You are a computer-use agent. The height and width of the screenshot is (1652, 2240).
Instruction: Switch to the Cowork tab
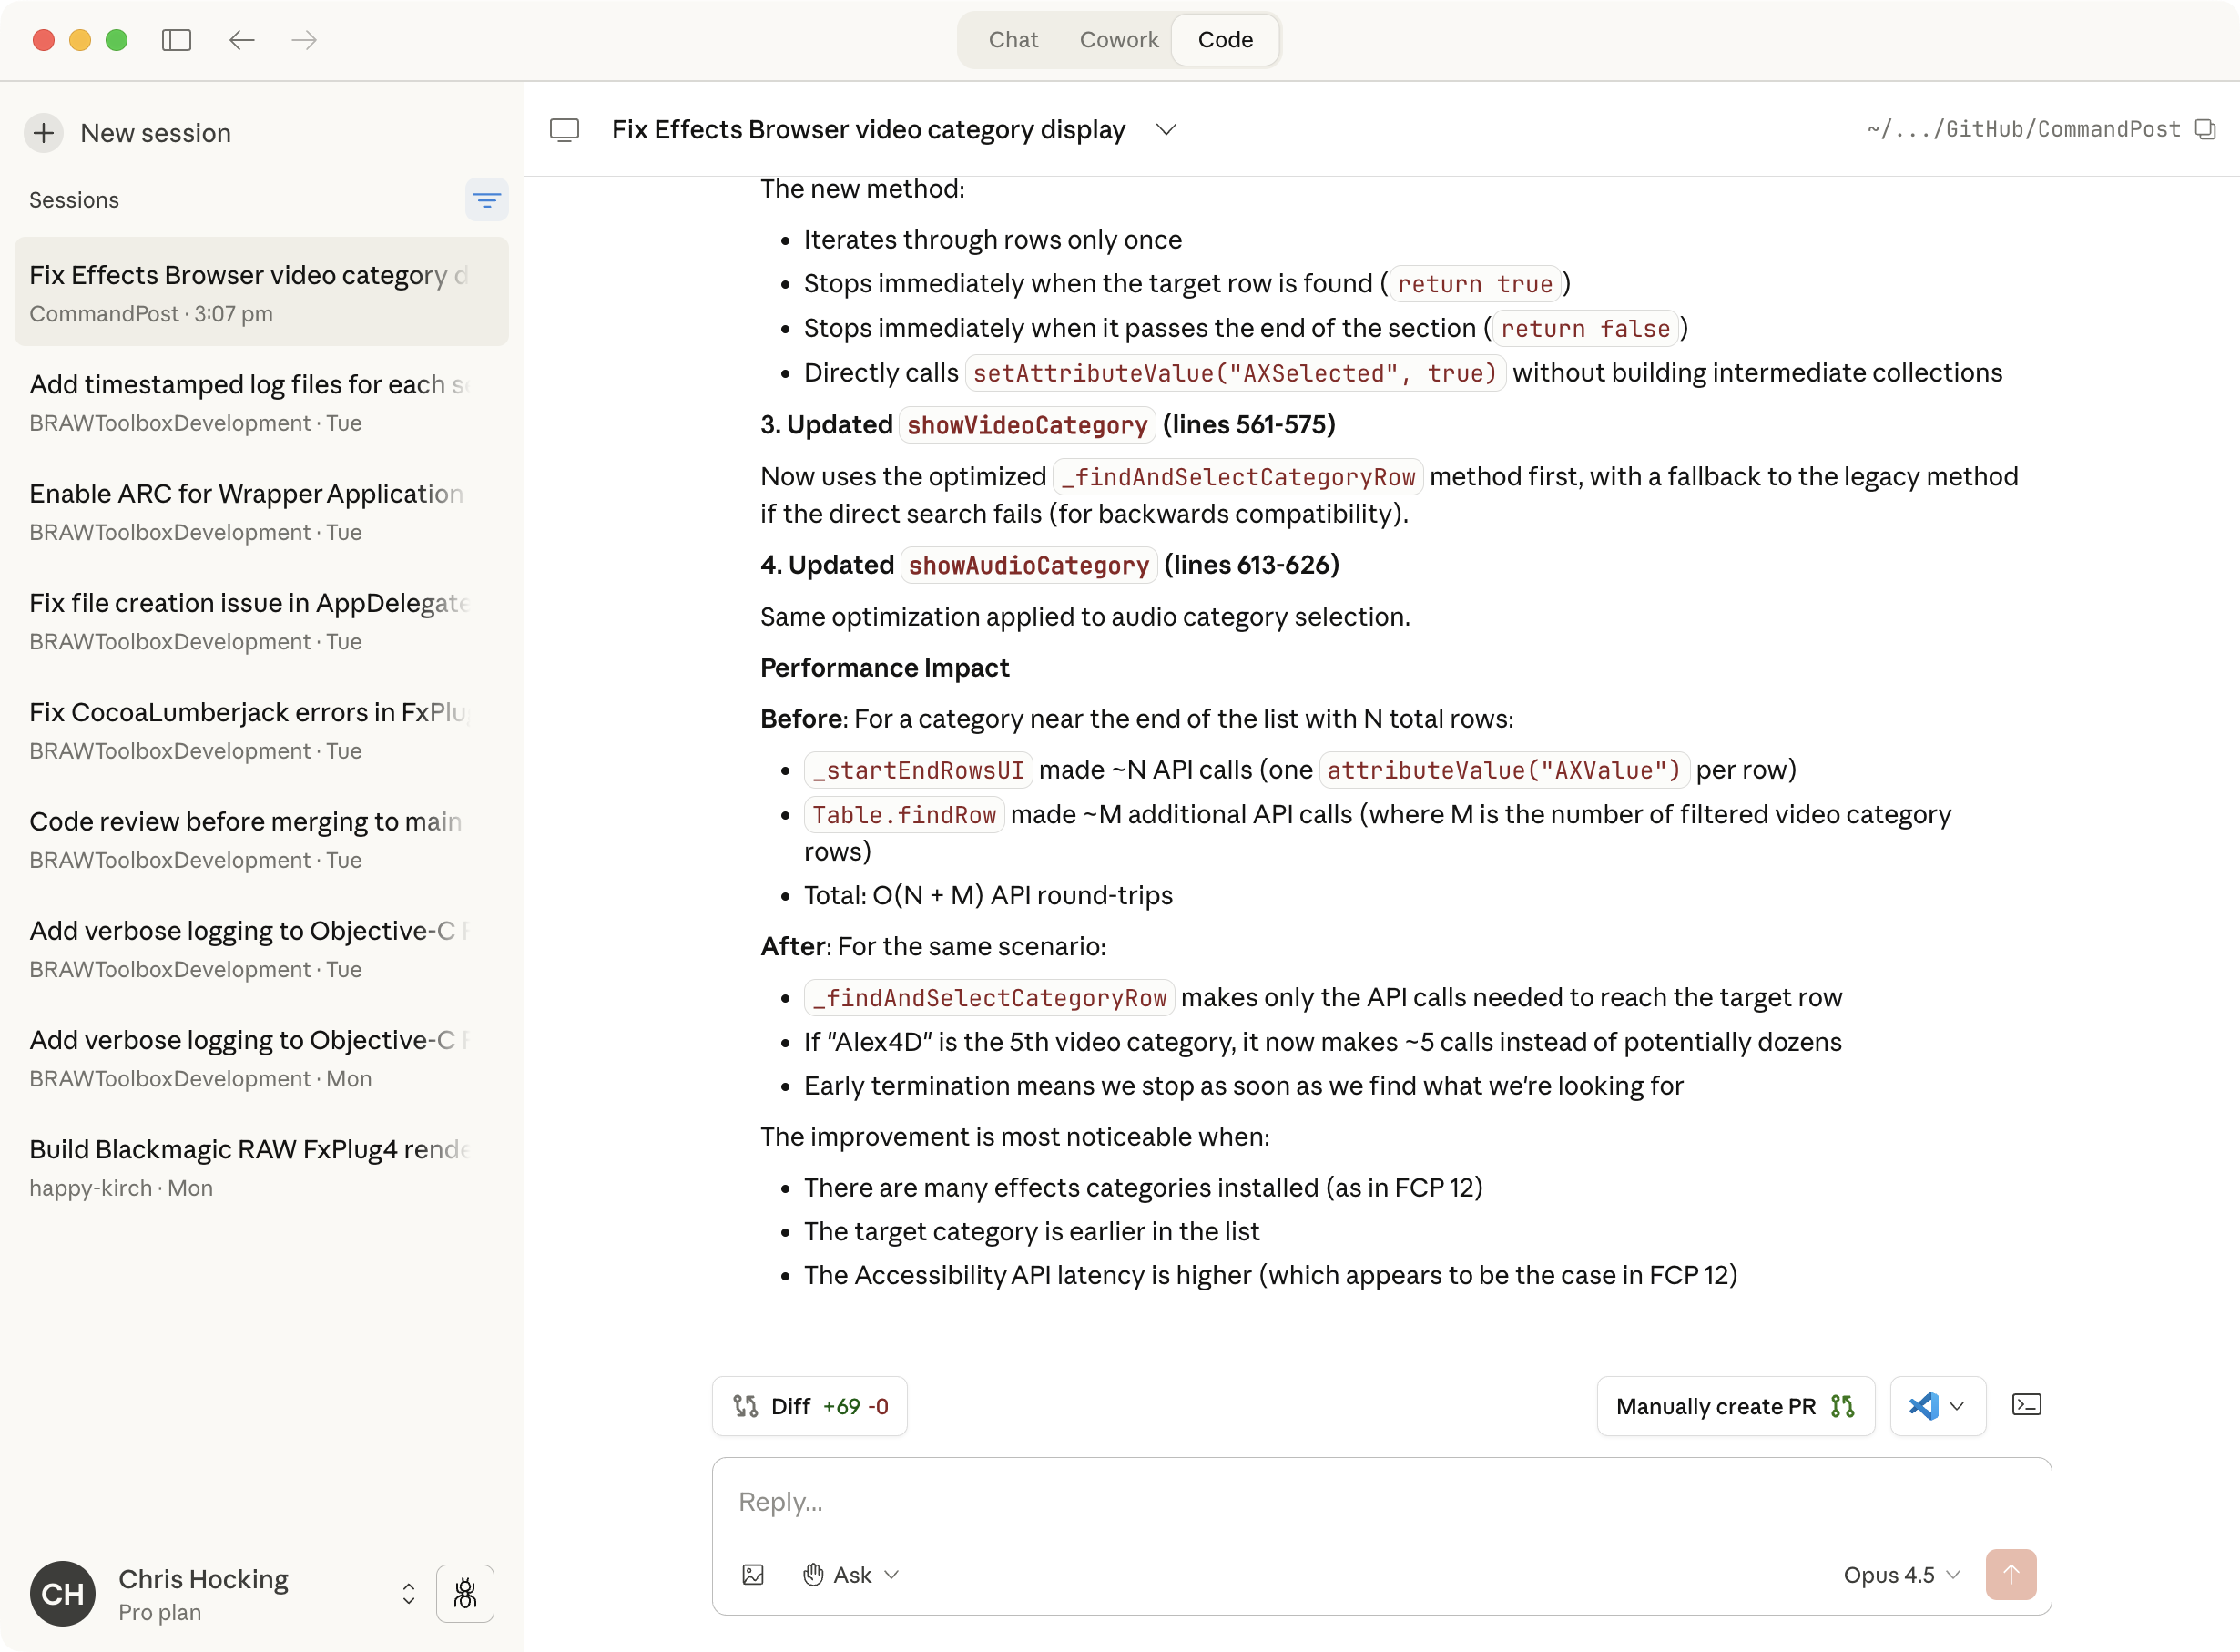point(1119,40)
